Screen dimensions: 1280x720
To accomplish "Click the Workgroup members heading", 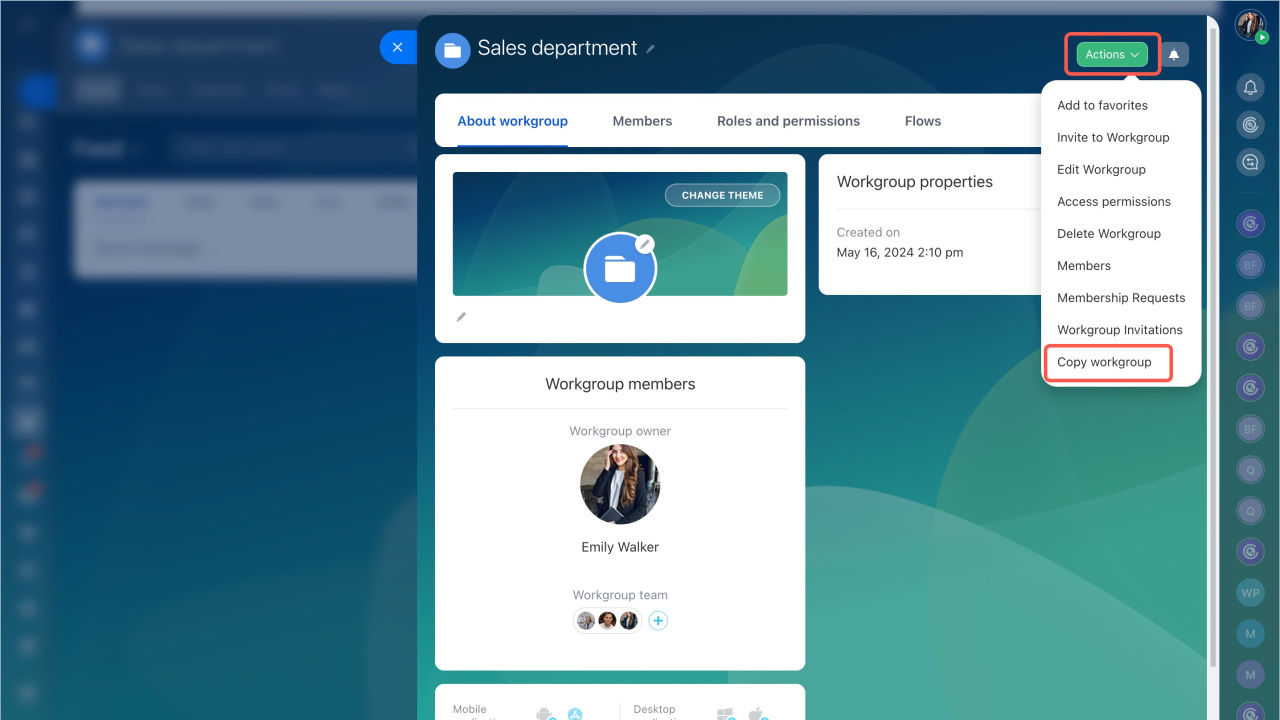I will [620, 384].
